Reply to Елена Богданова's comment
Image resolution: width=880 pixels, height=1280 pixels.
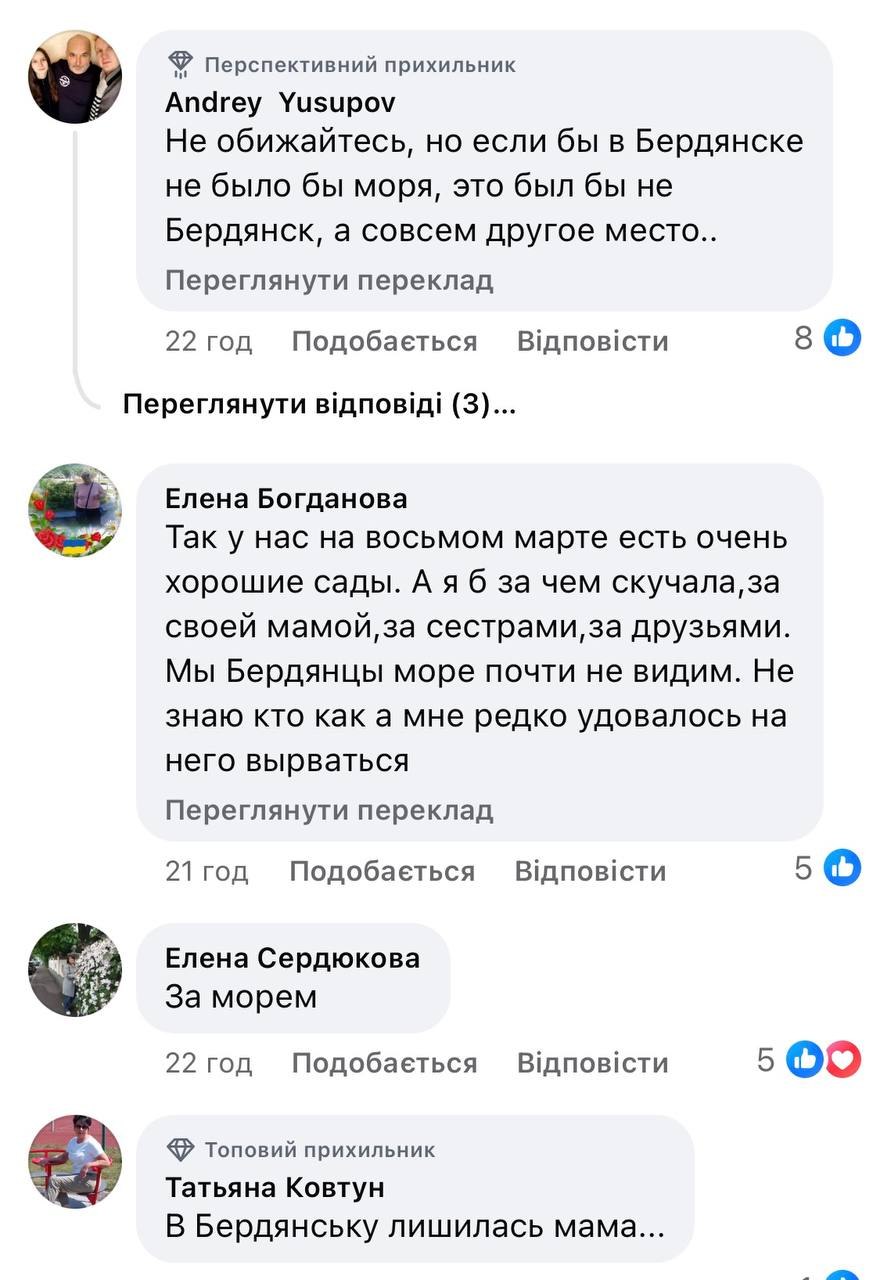click(x=590, y=871)
